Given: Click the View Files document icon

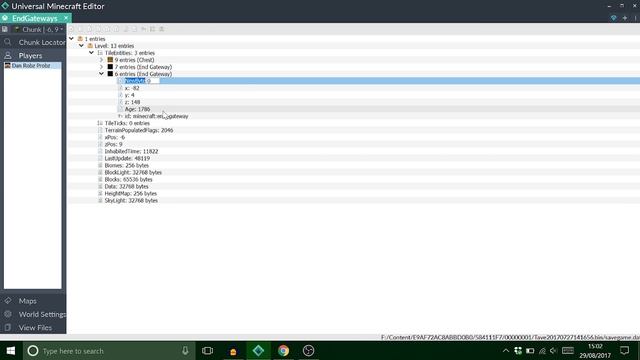Looking at the screenshot, I should pos(7,327).
